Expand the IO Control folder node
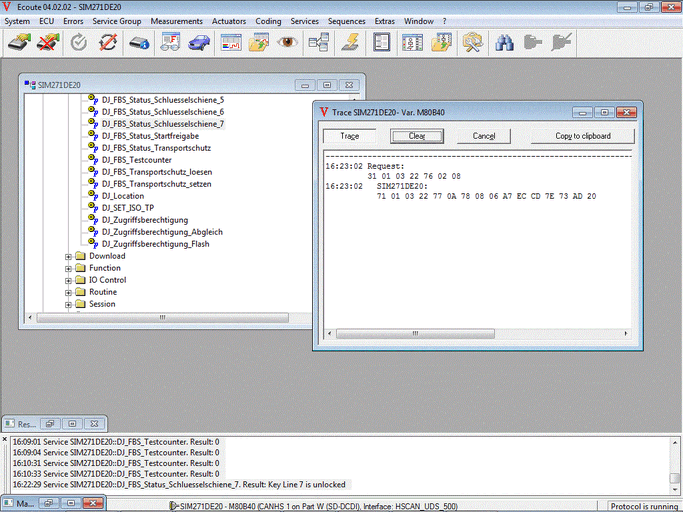The height and width of the screenshot is (512, 683). pos(69,280)
